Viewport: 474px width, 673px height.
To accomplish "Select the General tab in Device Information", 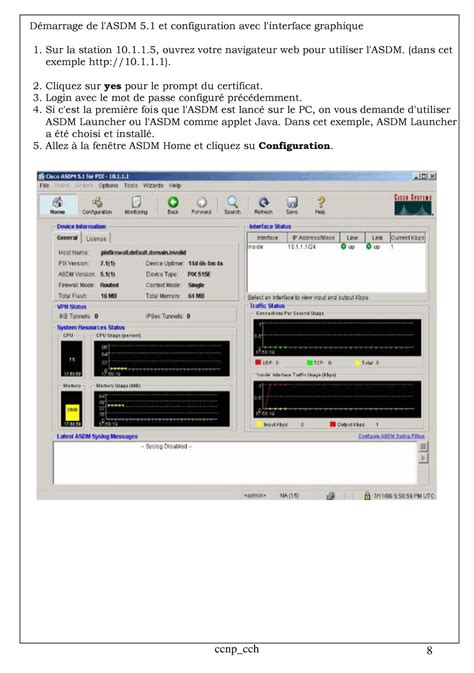I will (68, 237).
